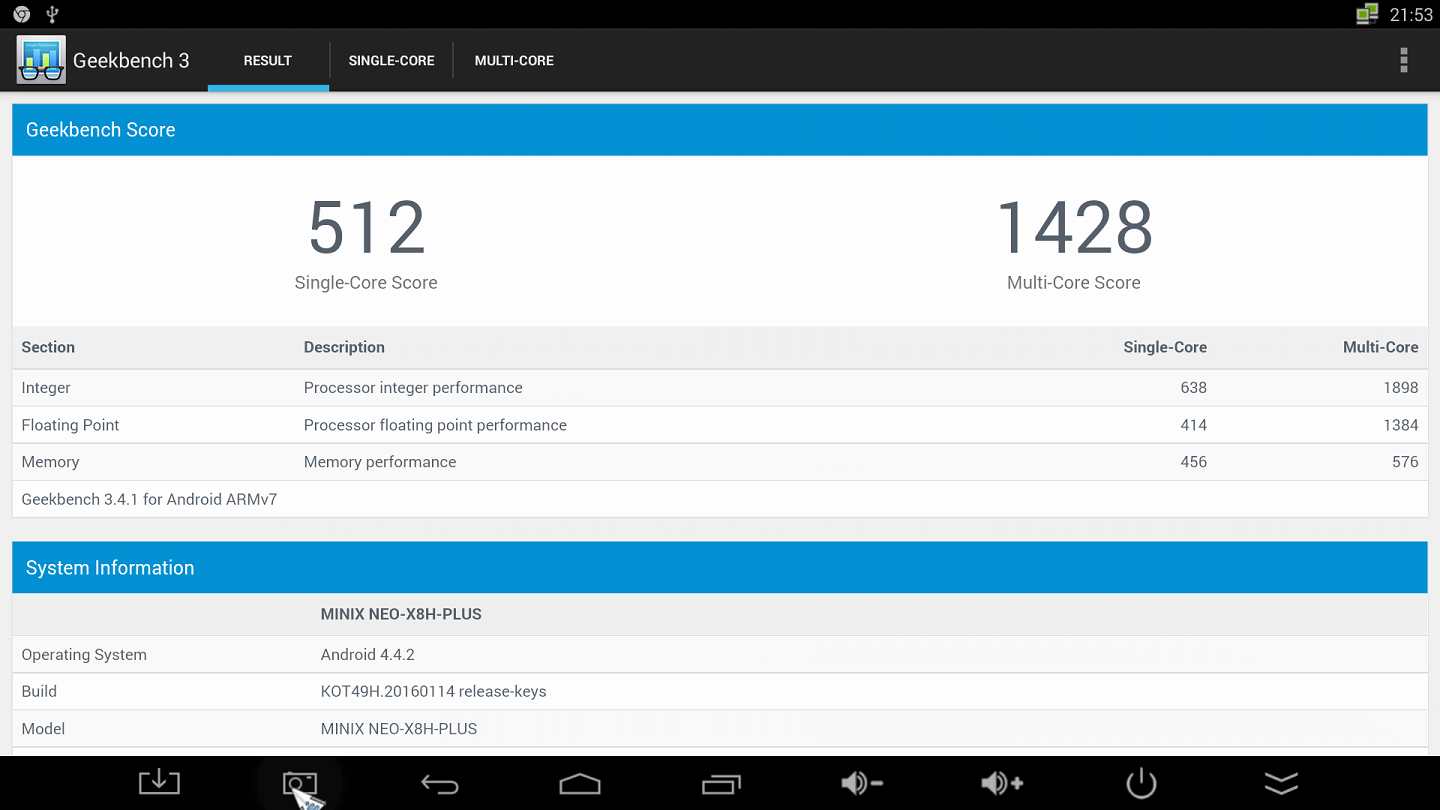Image resolution: width=1440 pixels, height=810 pixels.
Task: Switch to the SINGLE-CORE tab
Action: coord(391,60)
